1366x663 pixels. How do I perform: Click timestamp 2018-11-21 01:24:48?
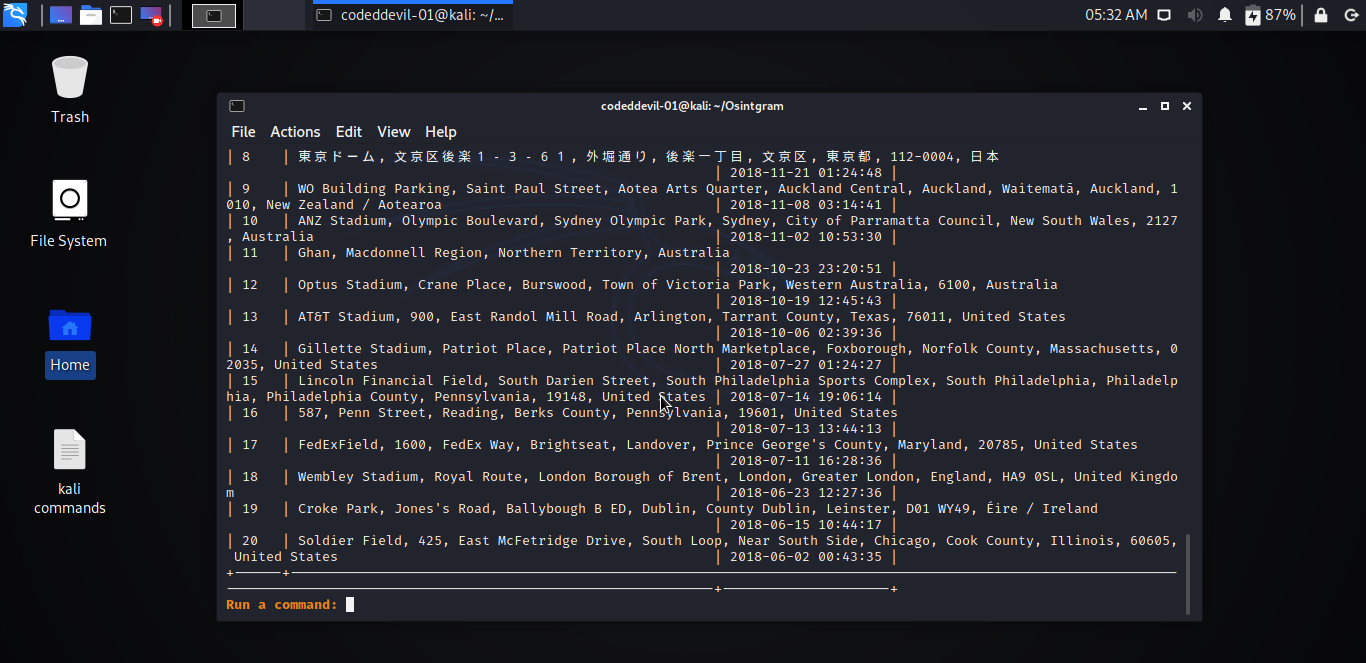tap(806, 172)
